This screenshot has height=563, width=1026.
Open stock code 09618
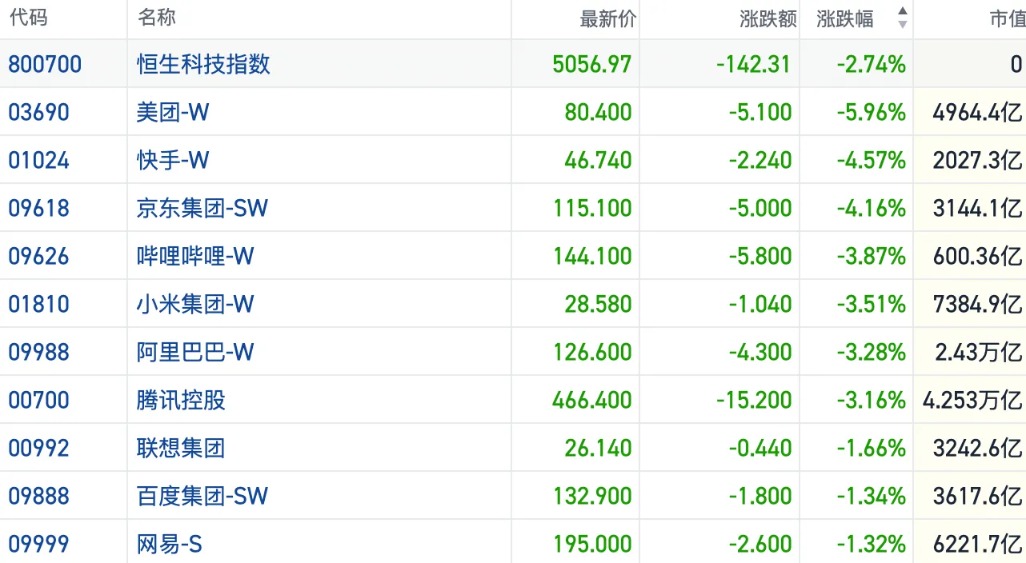point(39,208)
